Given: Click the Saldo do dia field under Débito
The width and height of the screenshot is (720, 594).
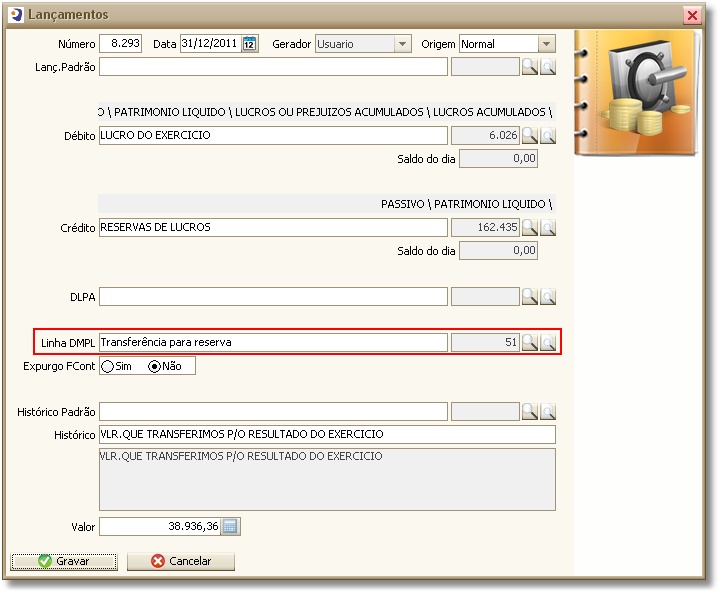Looking at the screenshot, I should click(498, 159).
